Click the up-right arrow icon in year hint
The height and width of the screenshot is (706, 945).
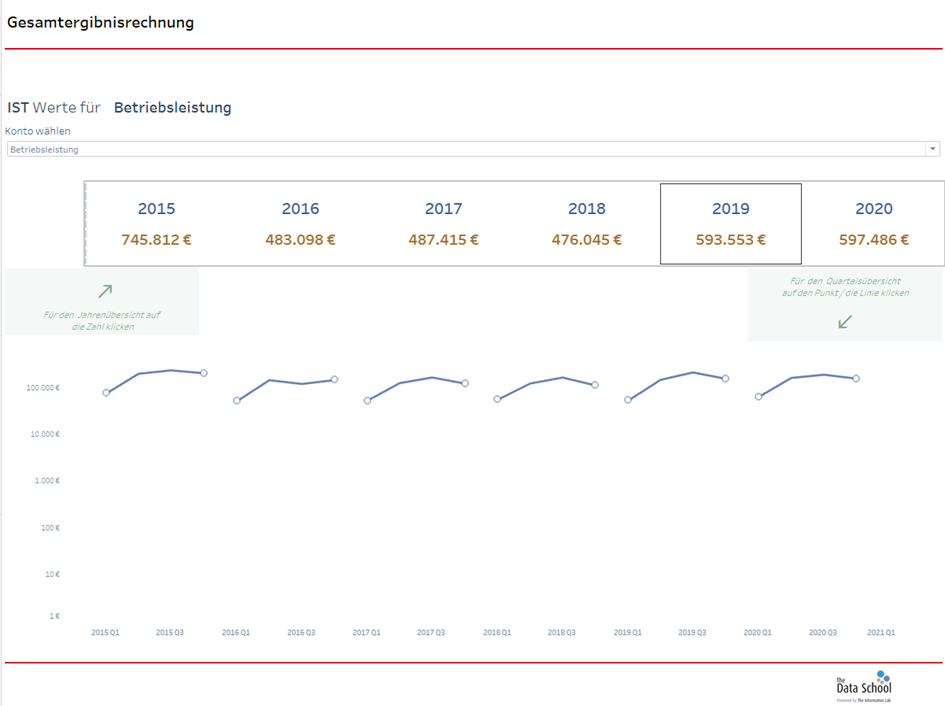(x=105, y=291)
